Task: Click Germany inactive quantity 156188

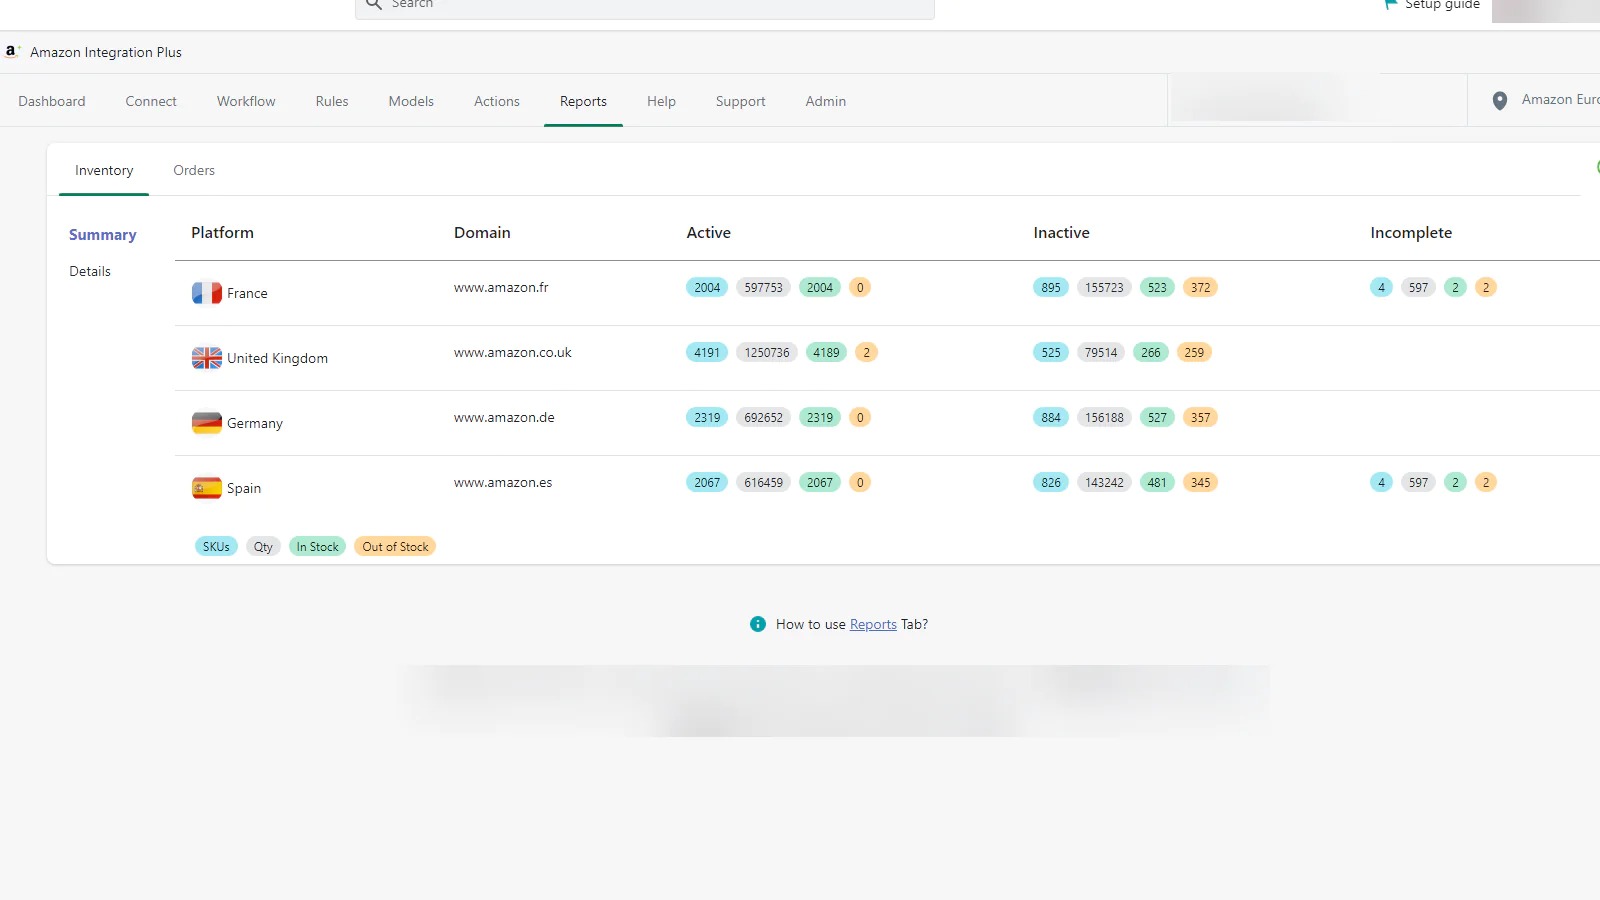Action: pyautogui.click(x=1104, y=417)
